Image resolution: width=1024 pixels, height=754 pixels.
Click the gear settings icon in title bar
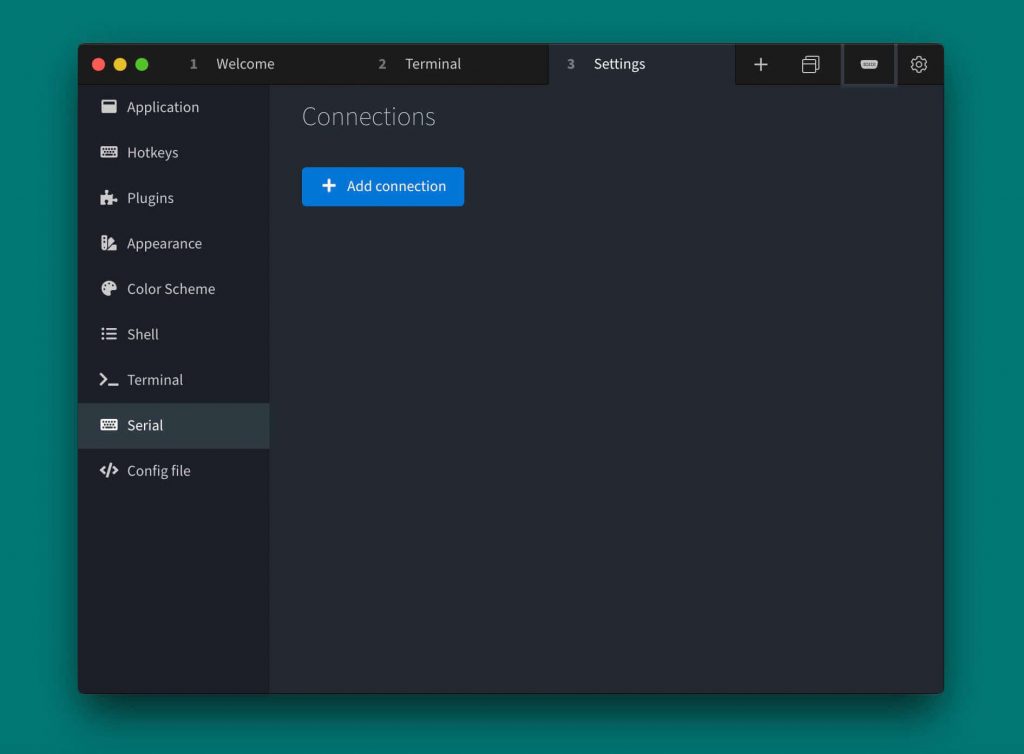pos(919,64)
